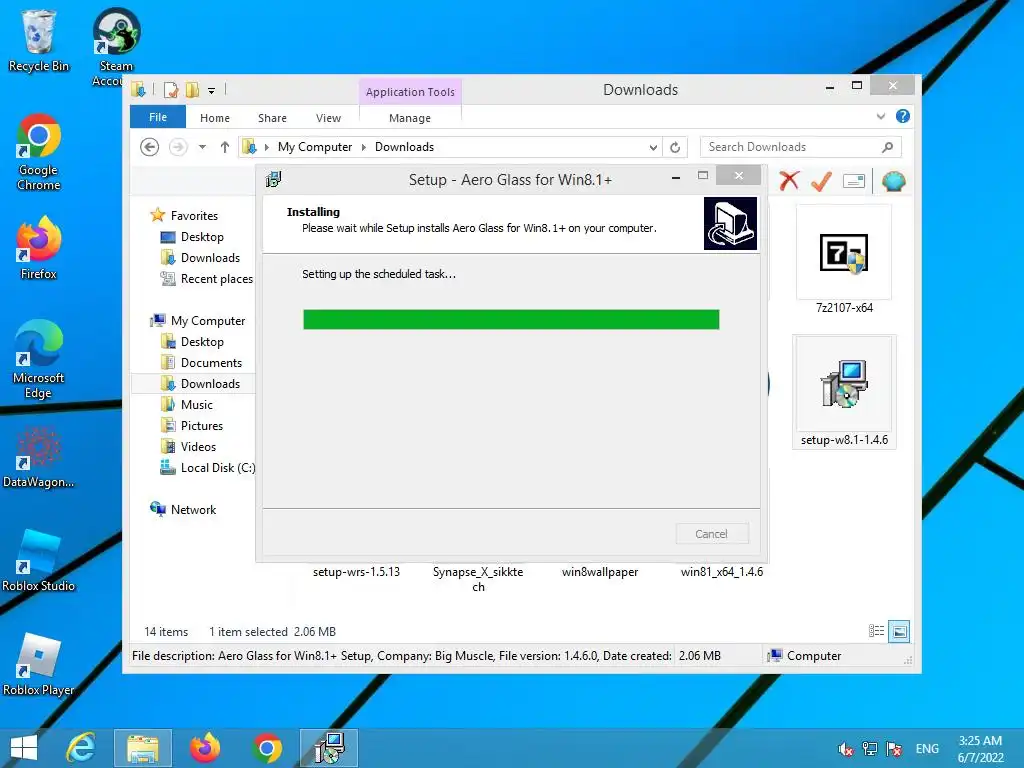
Task: Select Downloads under Favorites
Action: (210, 257)
